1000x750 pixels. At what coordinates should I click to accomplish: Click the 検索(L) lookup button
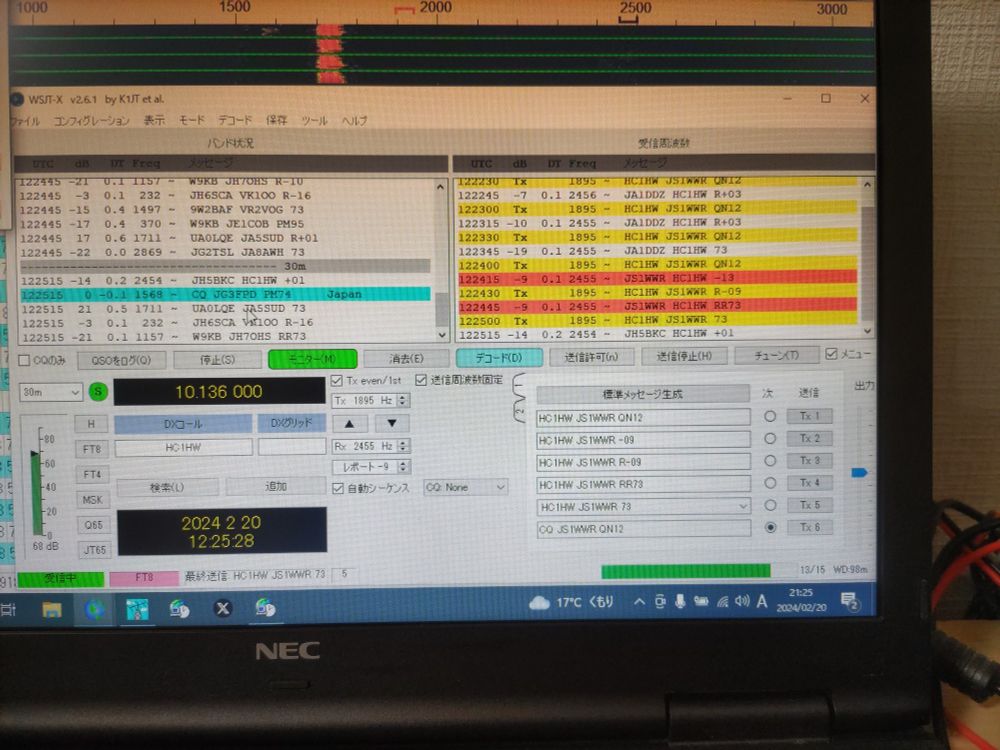point(167,487)
